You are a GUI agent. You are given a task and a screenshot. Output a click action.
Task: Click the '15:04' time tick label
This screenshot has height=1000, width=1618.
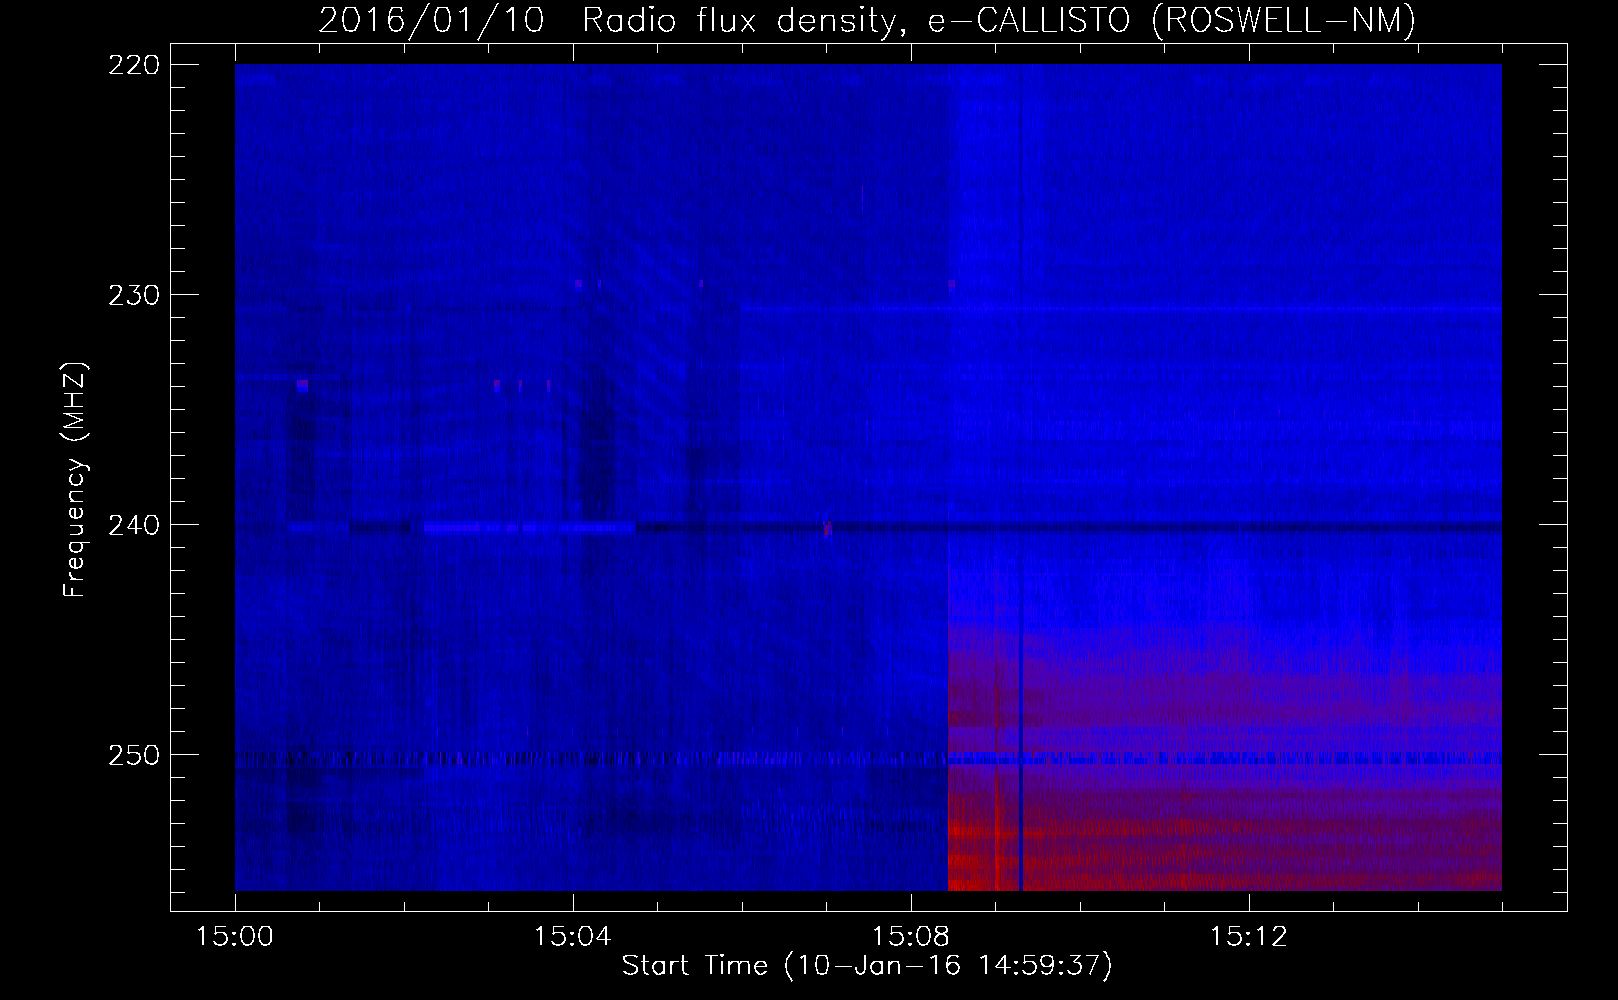pos(572,937)
